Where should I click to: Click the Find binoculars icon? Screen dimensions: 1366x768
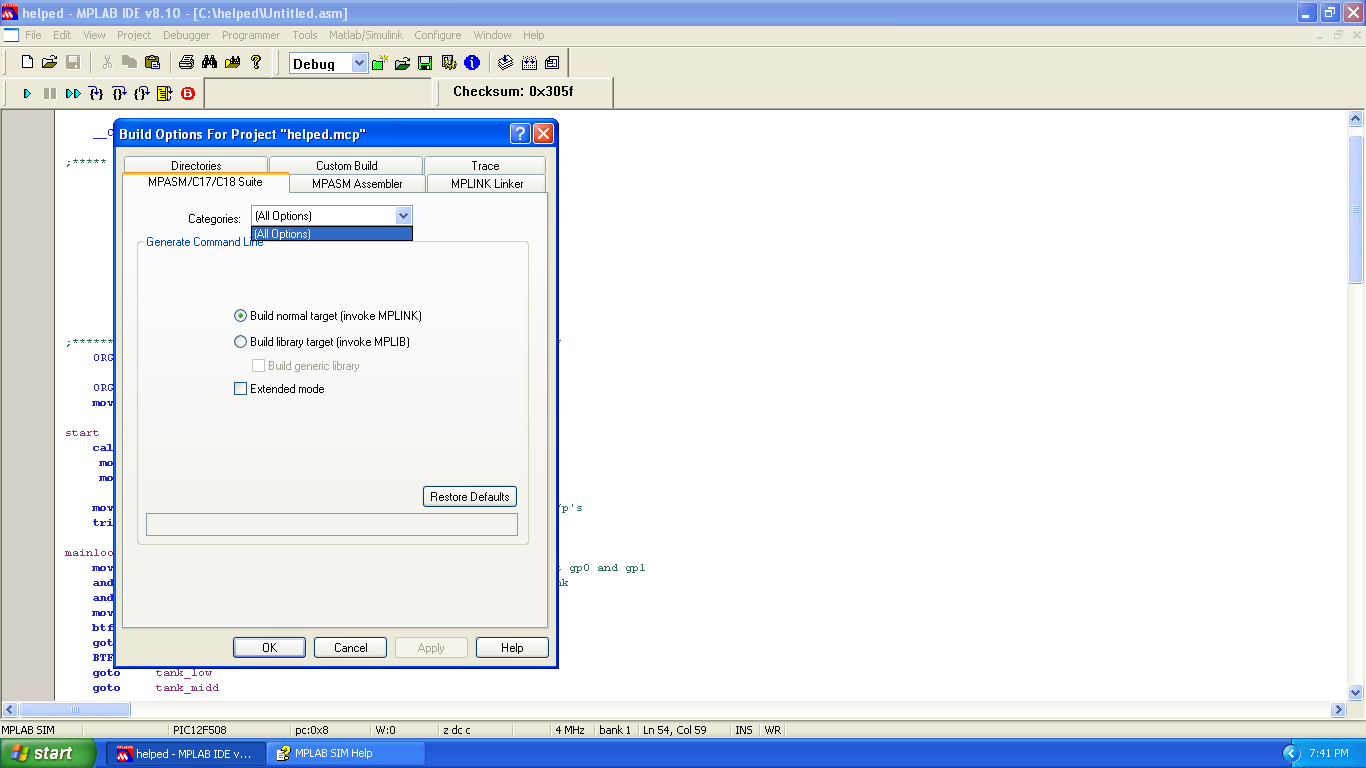(209, 62)
